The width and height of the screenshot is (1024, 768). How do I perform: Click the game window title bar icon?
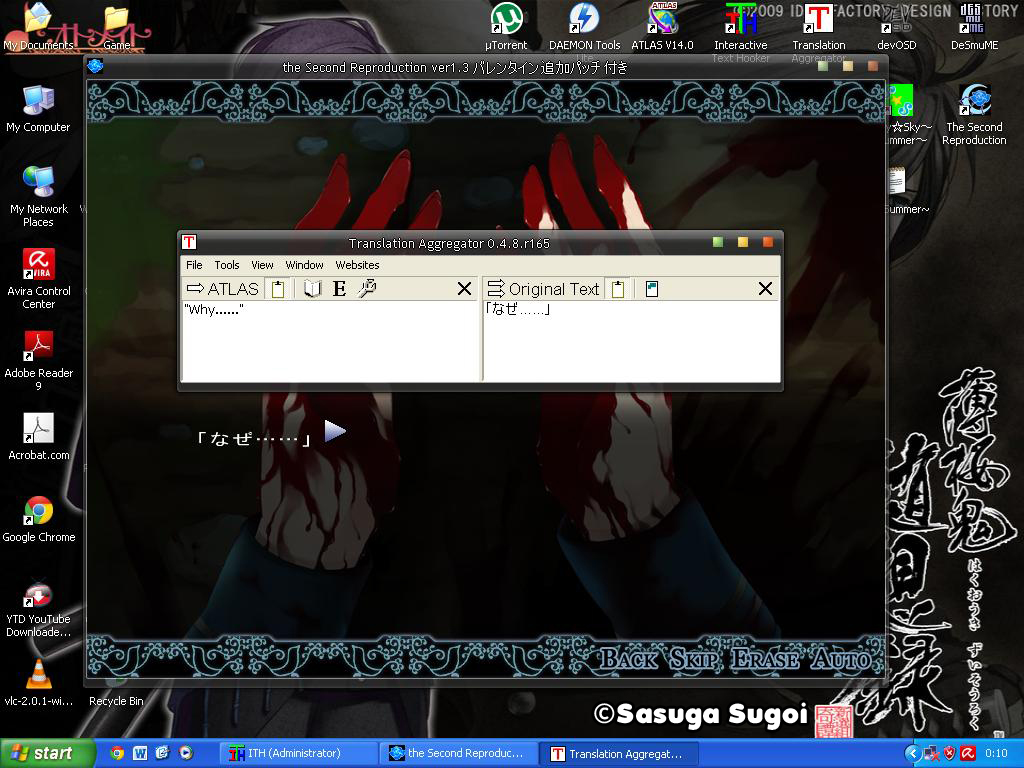[95, 66]
